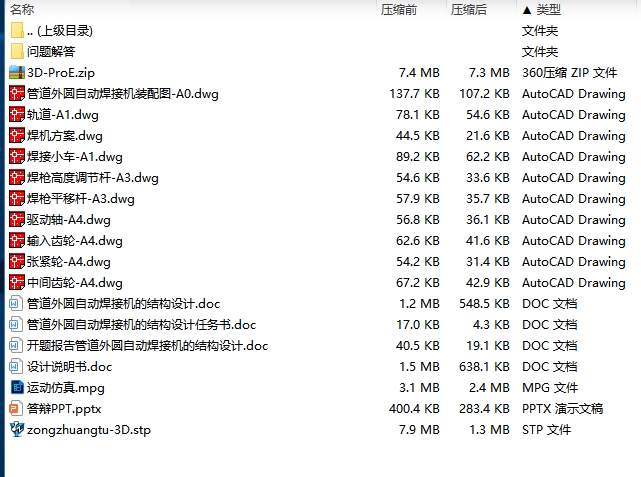Click the DWG icon beside 焊接小车-A1.dwg
Screen dimensions: 641x477
click(x=17, y=157)
